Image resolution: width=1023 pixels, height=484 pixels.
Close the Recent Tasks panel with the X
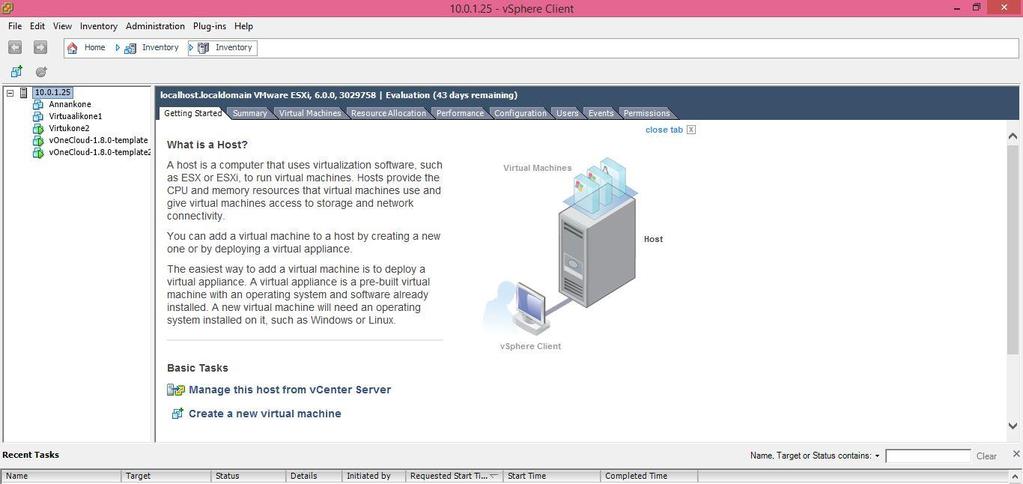pyautogui.click(x=1016, y=453)
